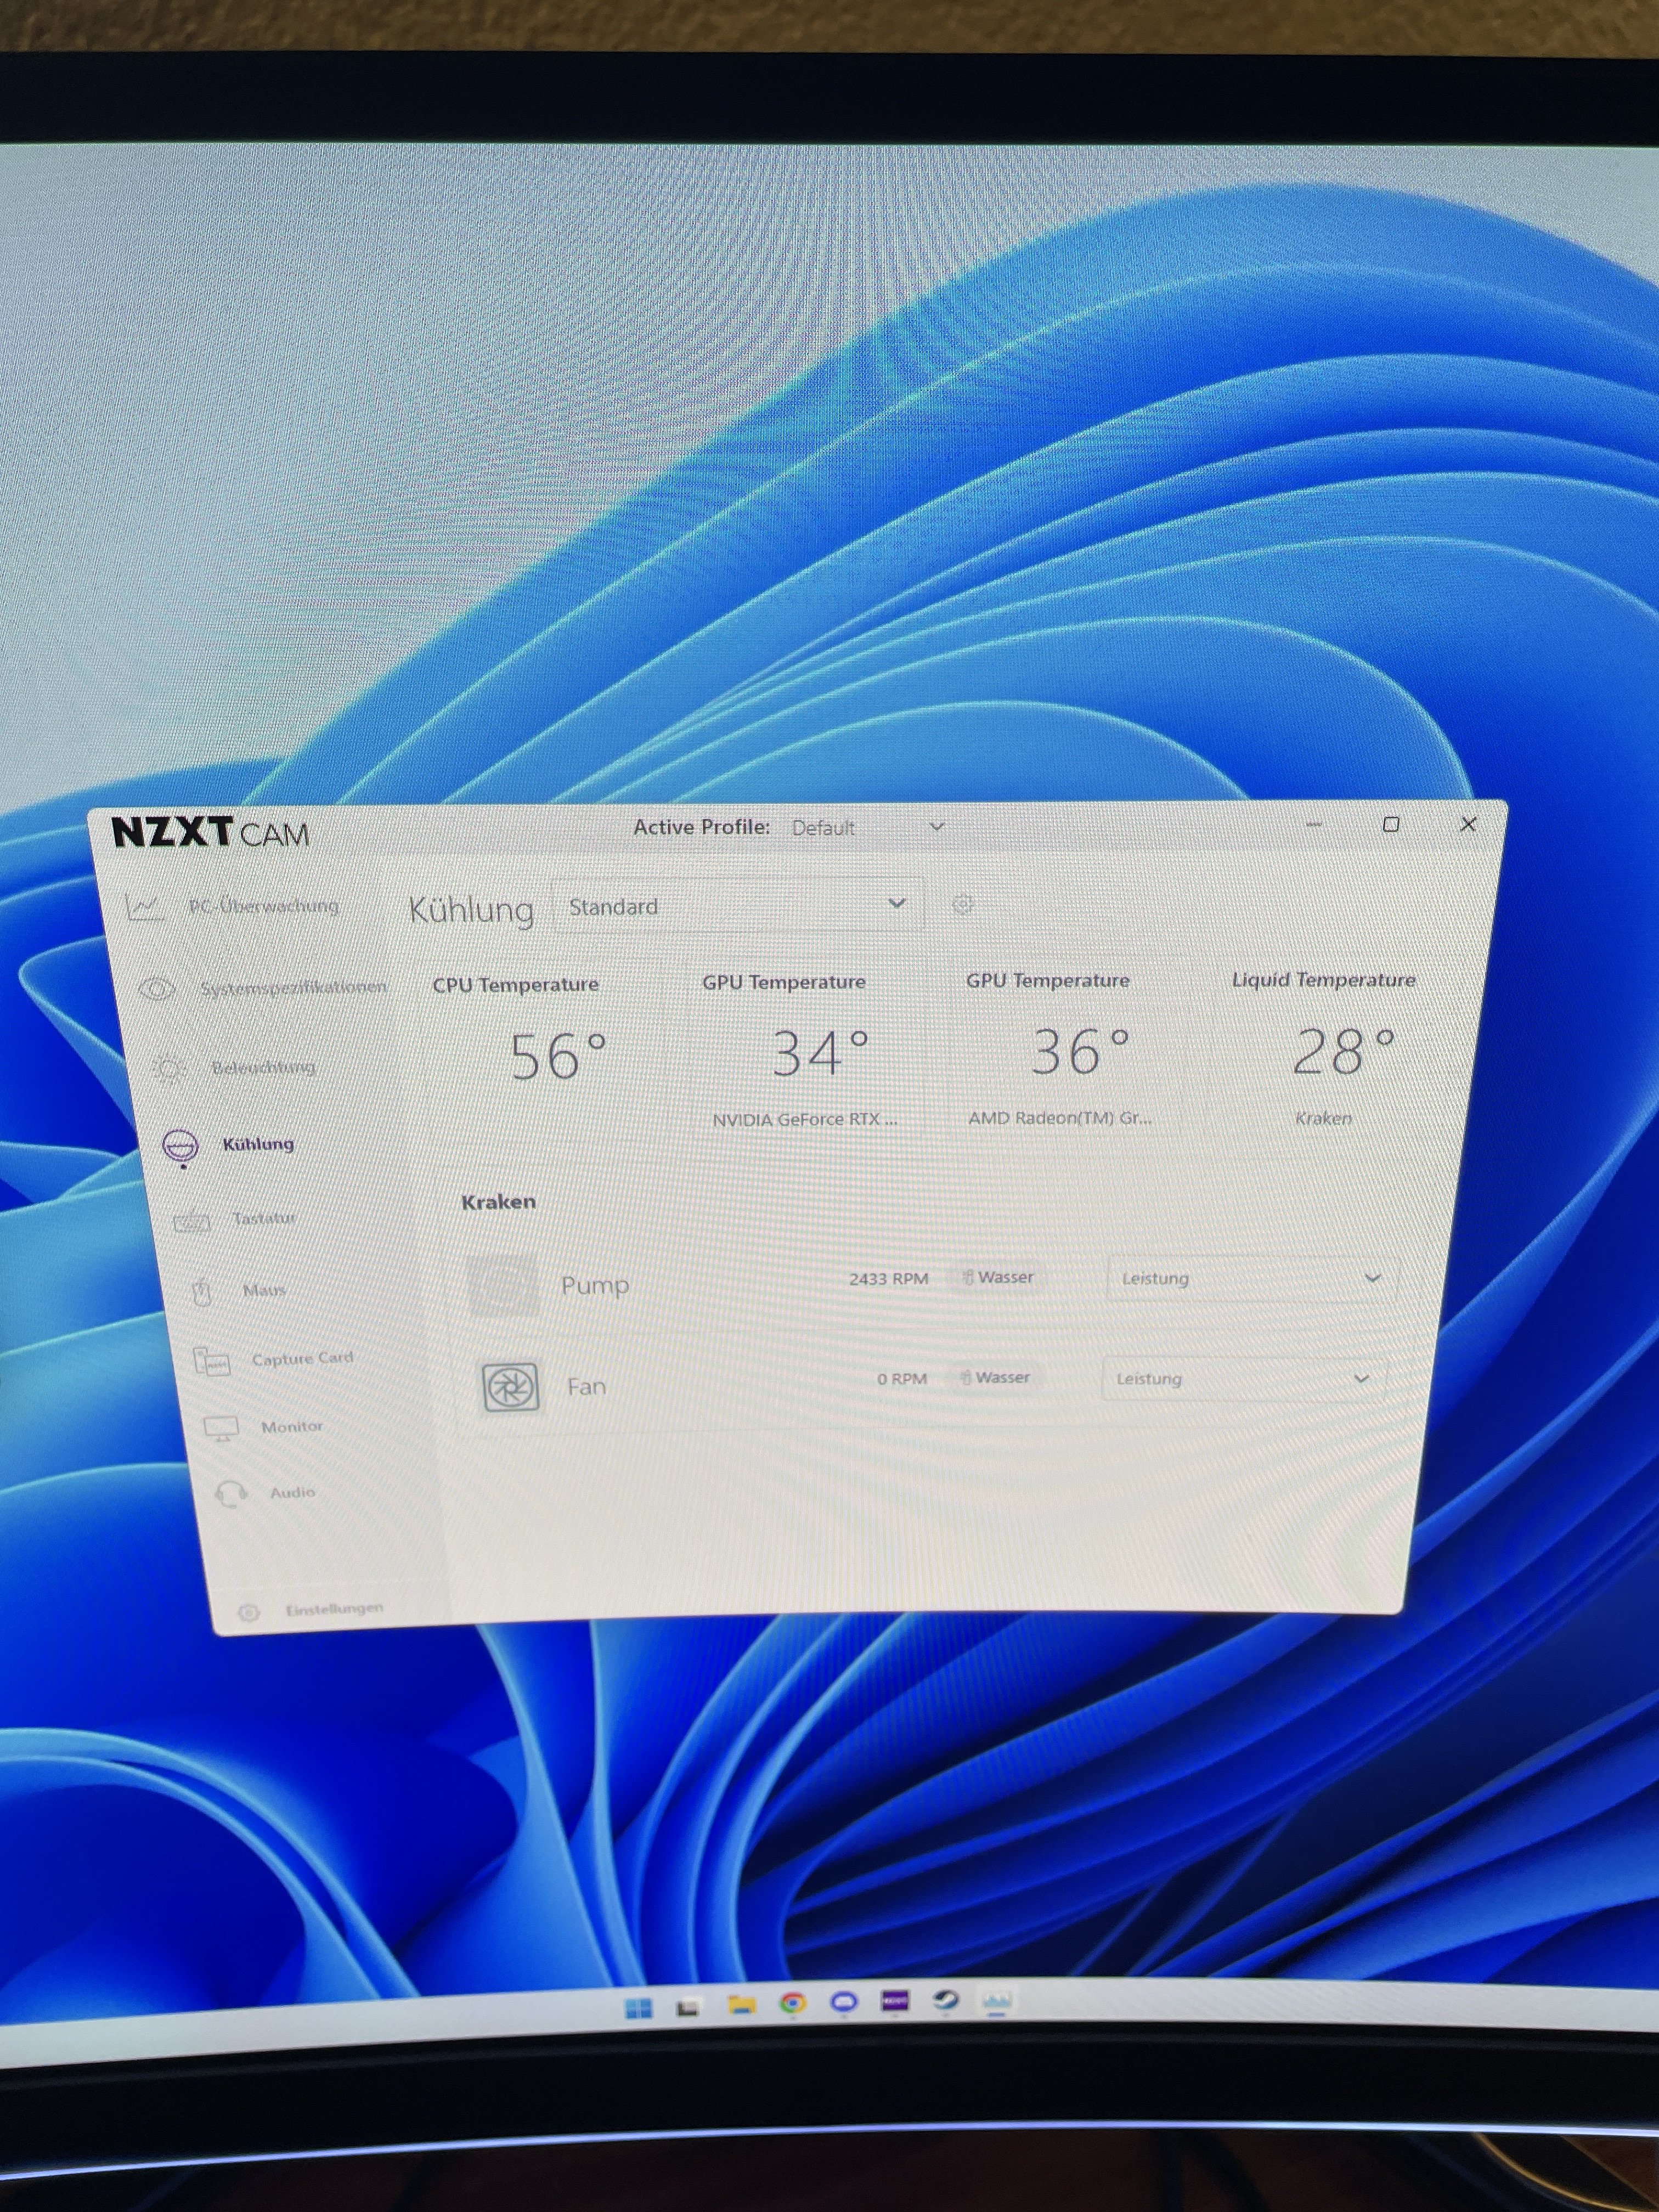1659x2212 pixels.
Task: Open Steam from the taskbar
Action: click(x=945, y=2001)
